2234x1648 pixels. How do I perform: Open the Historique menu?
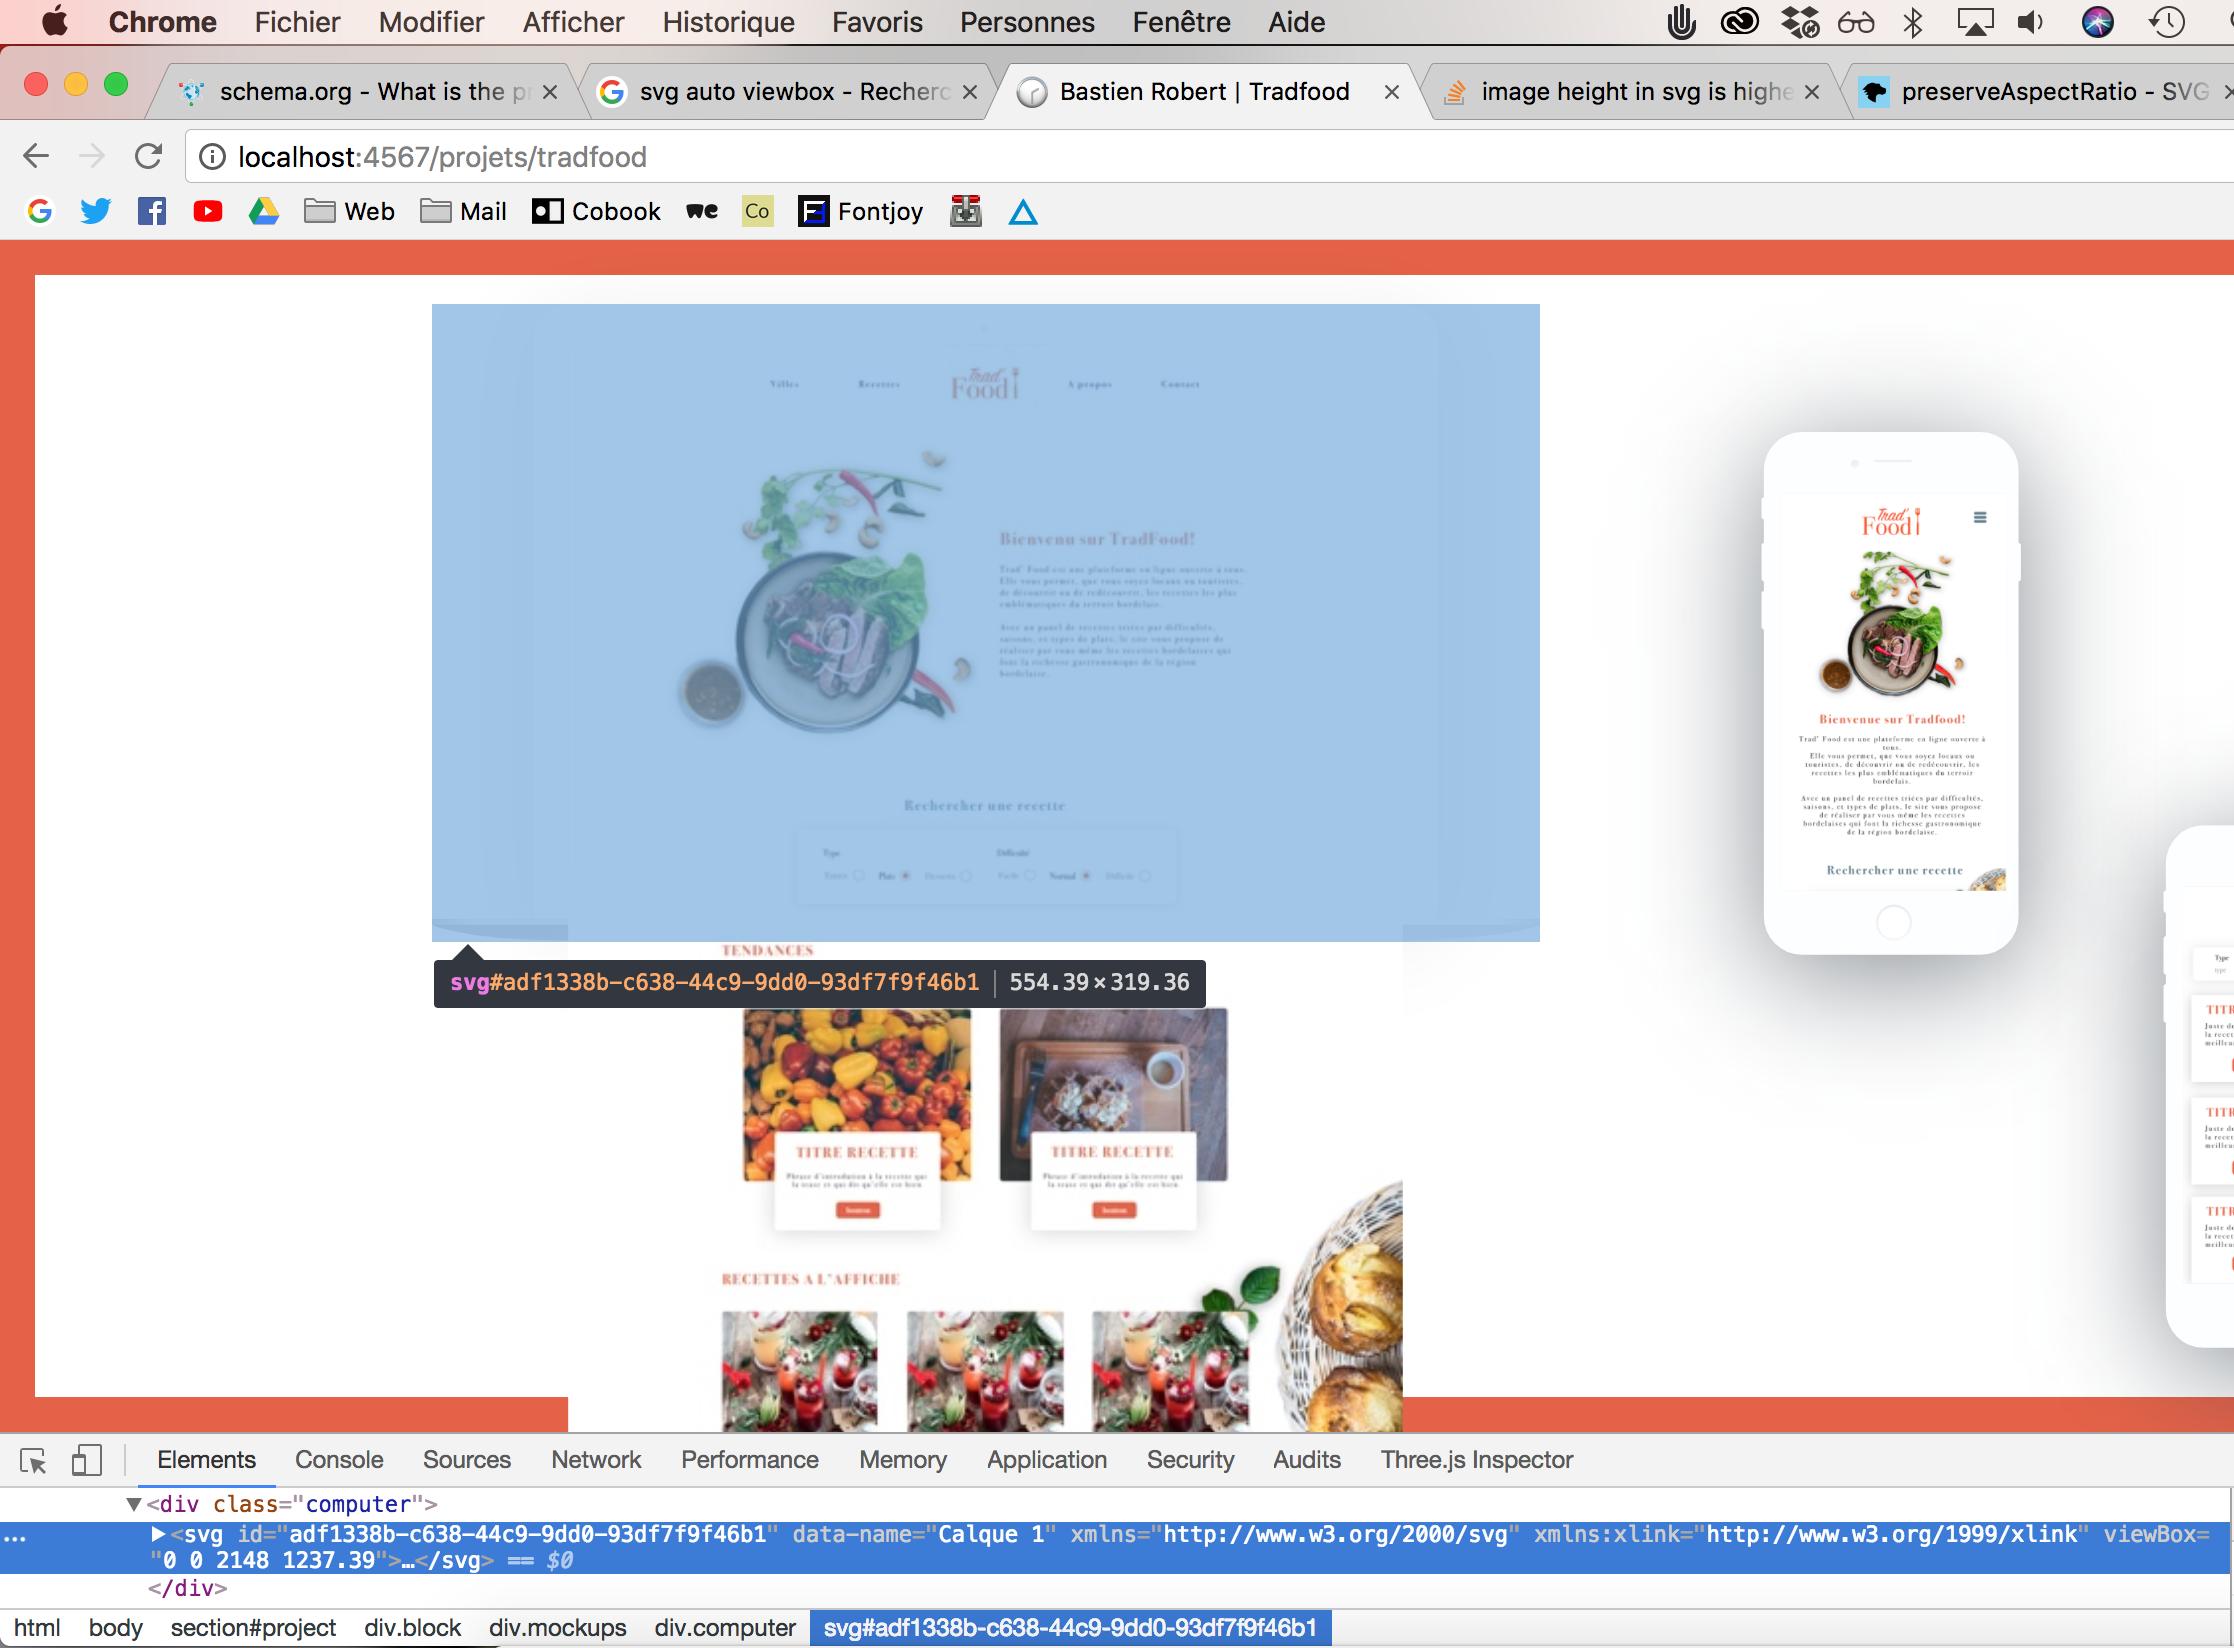tap(728, 22)
